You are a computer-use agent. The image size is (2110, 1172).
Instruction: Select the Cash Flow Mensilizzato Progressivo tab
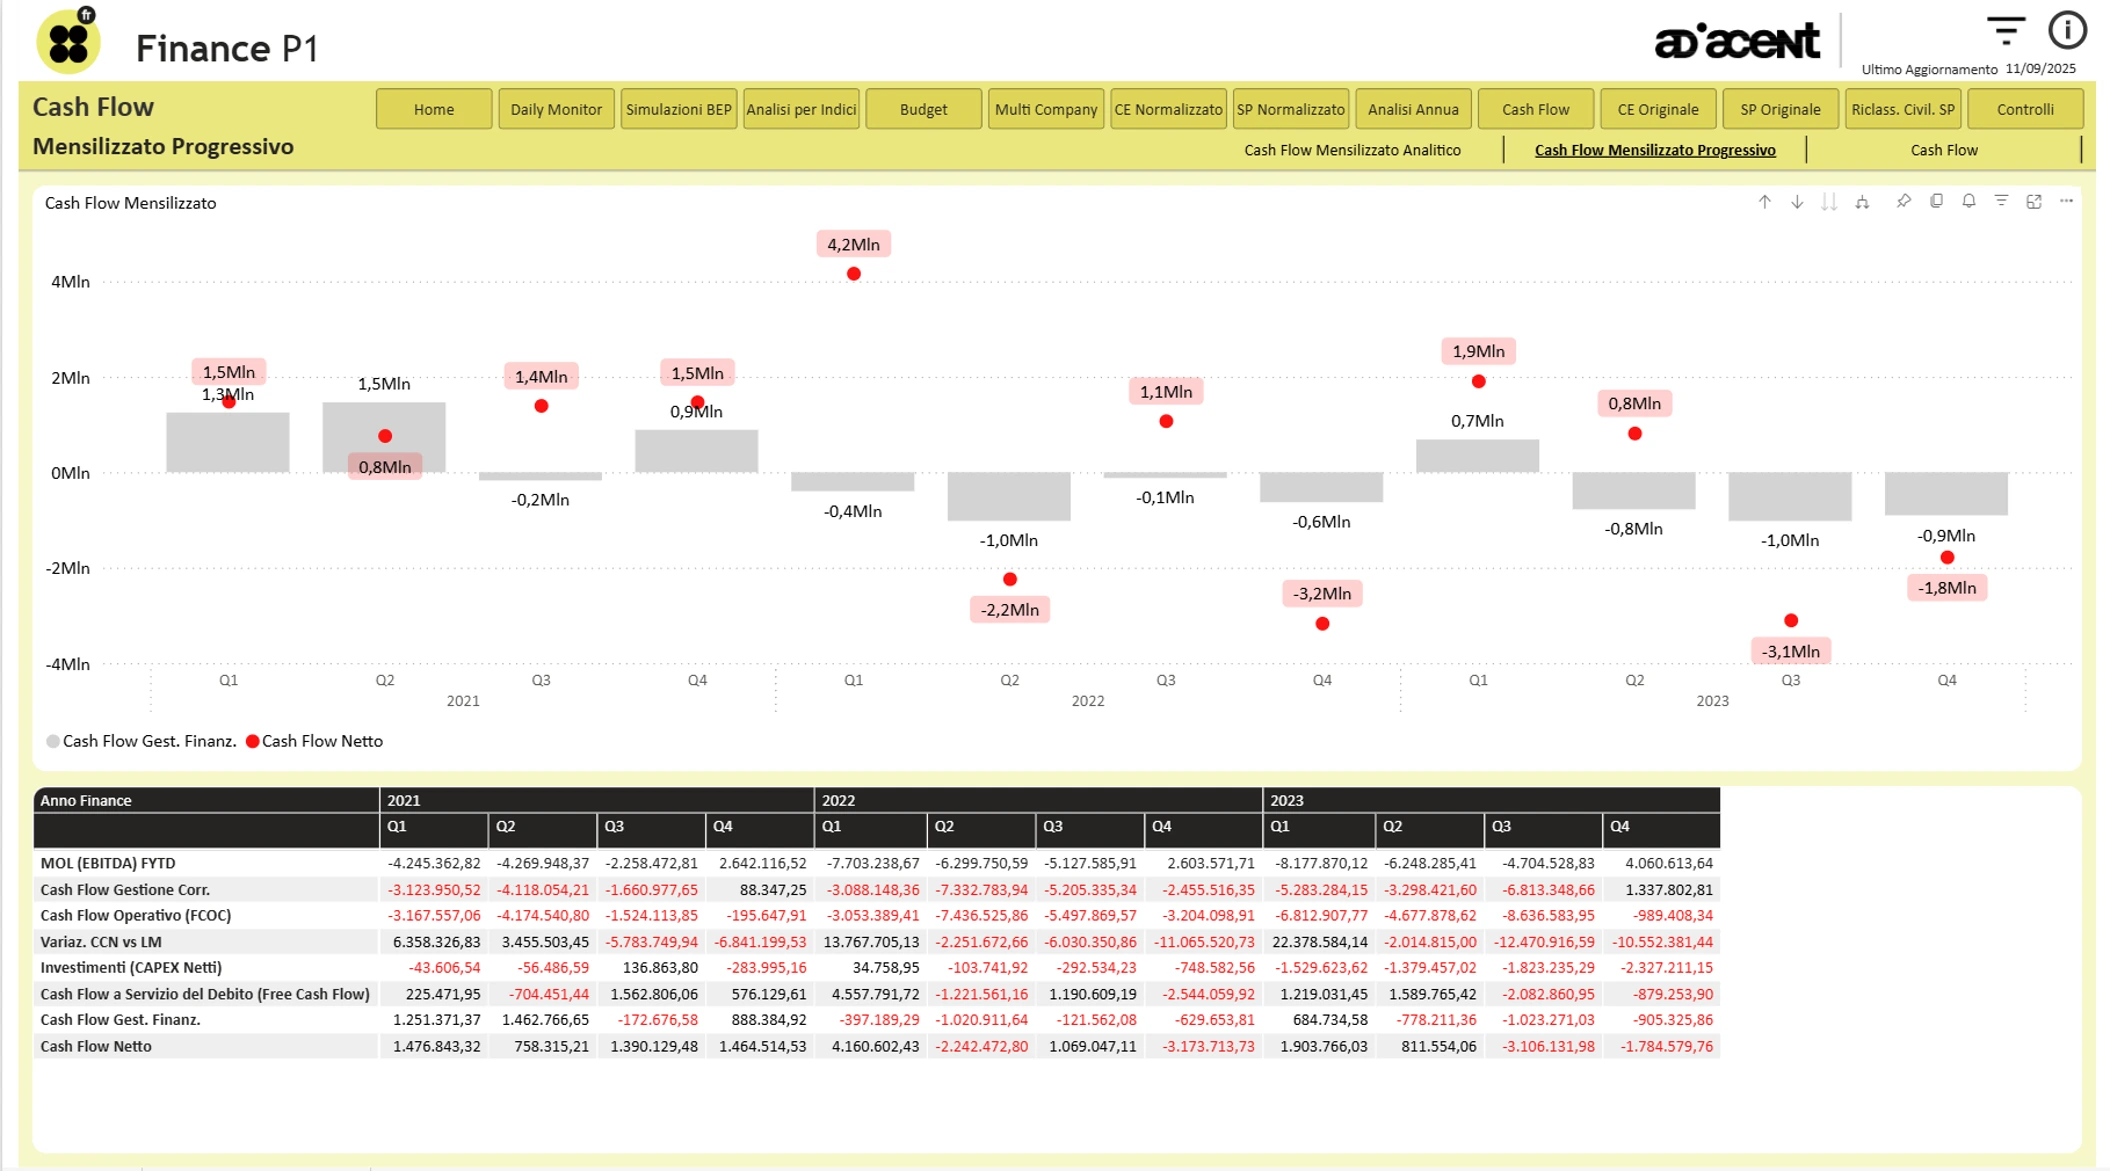(x=1654, y=150)
